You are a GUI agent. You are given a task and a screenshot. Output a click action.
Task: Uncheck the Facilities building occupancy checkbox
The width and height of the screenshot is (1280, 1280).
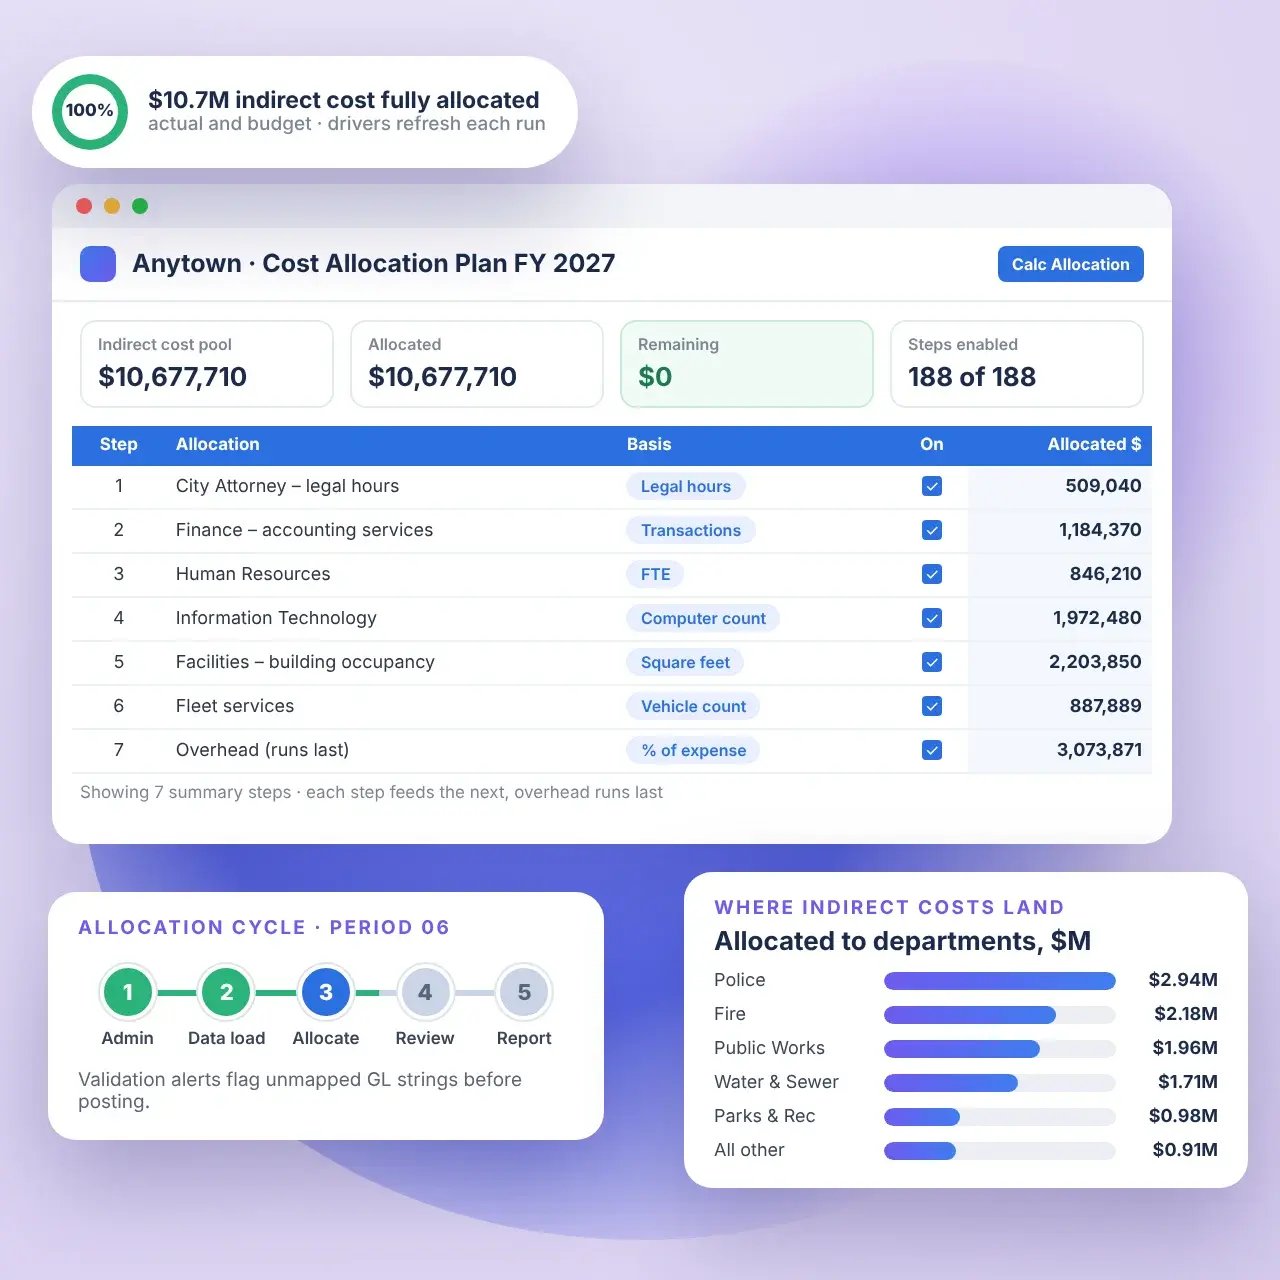coord(932,662)
